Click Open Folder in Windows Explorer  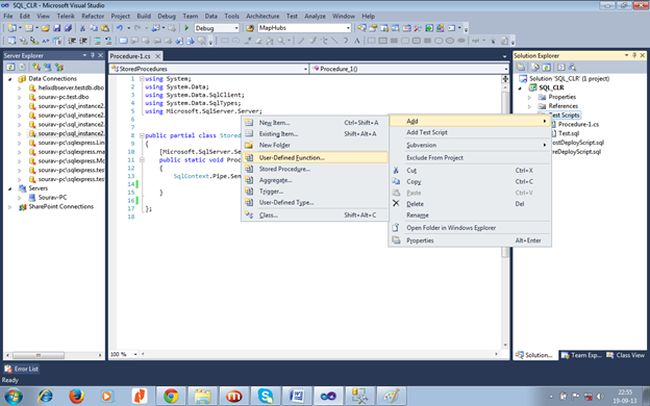pos(470,228)
